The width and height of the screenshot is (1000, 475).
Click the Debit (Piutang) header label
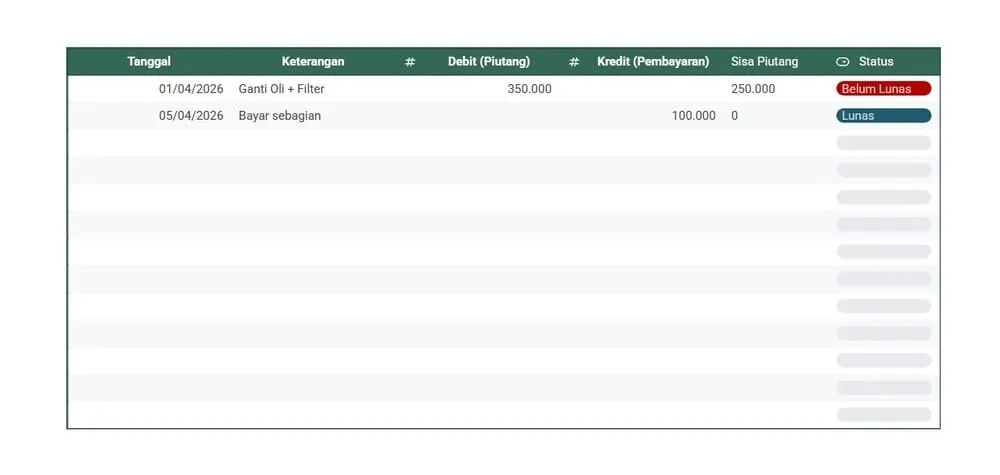click(488, 62)
